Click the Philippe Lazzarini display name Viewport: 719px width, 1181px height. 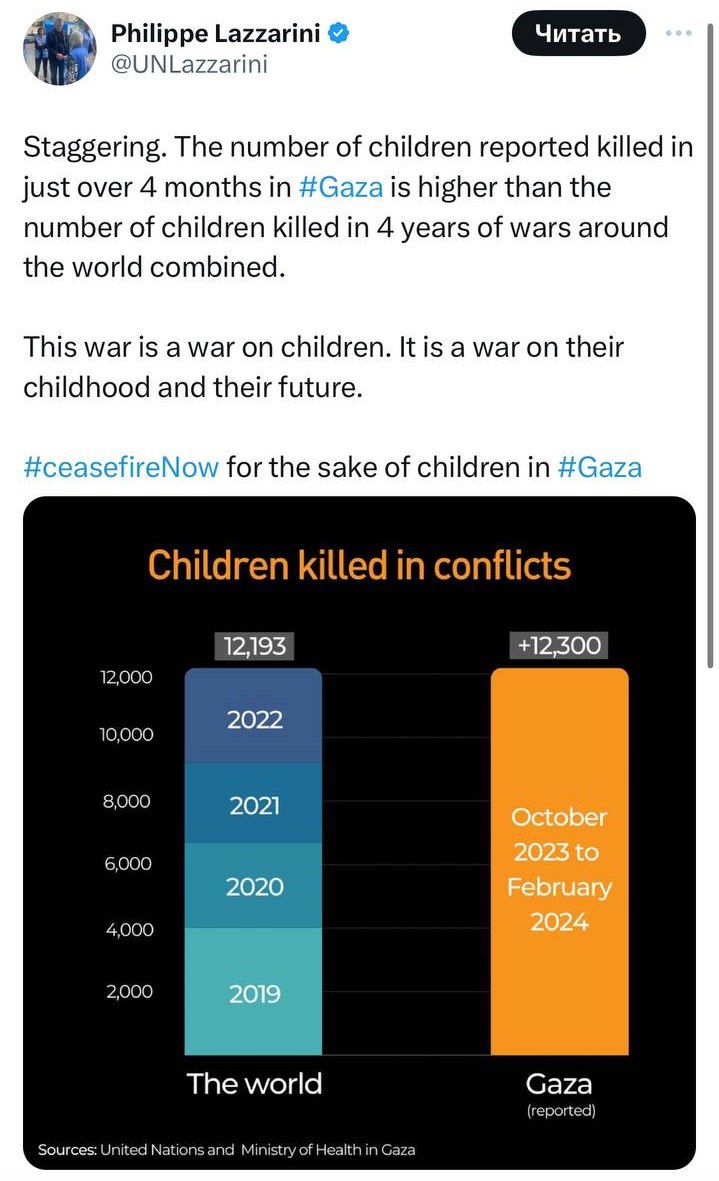tap(216, 34)
